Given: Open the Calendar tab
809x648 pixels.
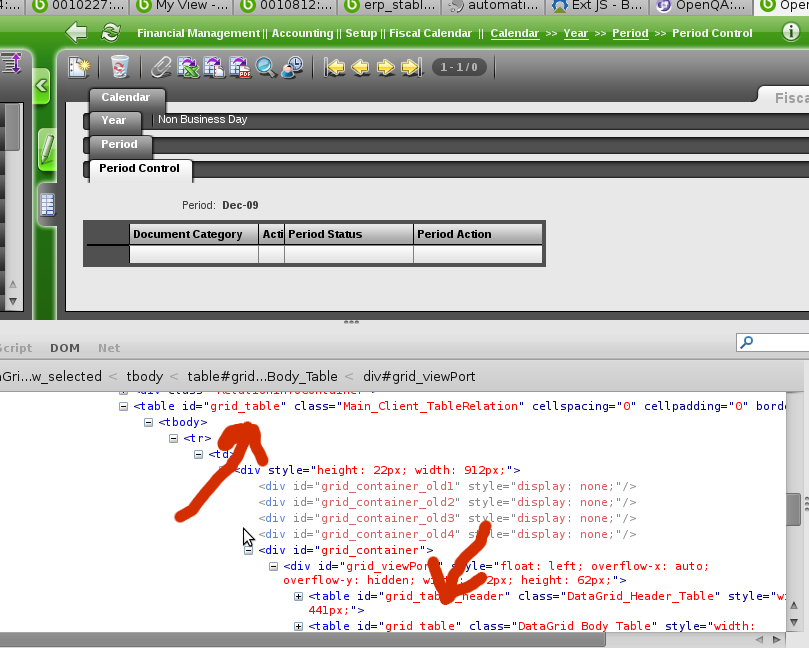Looking at the screenshot, I should 125,98.
